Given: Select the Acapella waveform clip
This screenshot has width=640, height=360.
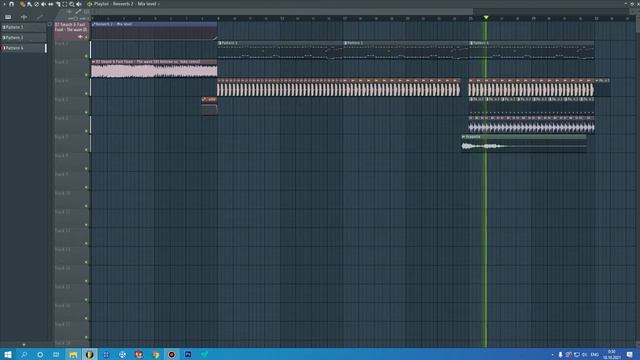Looking at the screenshot, I should pos(524,146).
